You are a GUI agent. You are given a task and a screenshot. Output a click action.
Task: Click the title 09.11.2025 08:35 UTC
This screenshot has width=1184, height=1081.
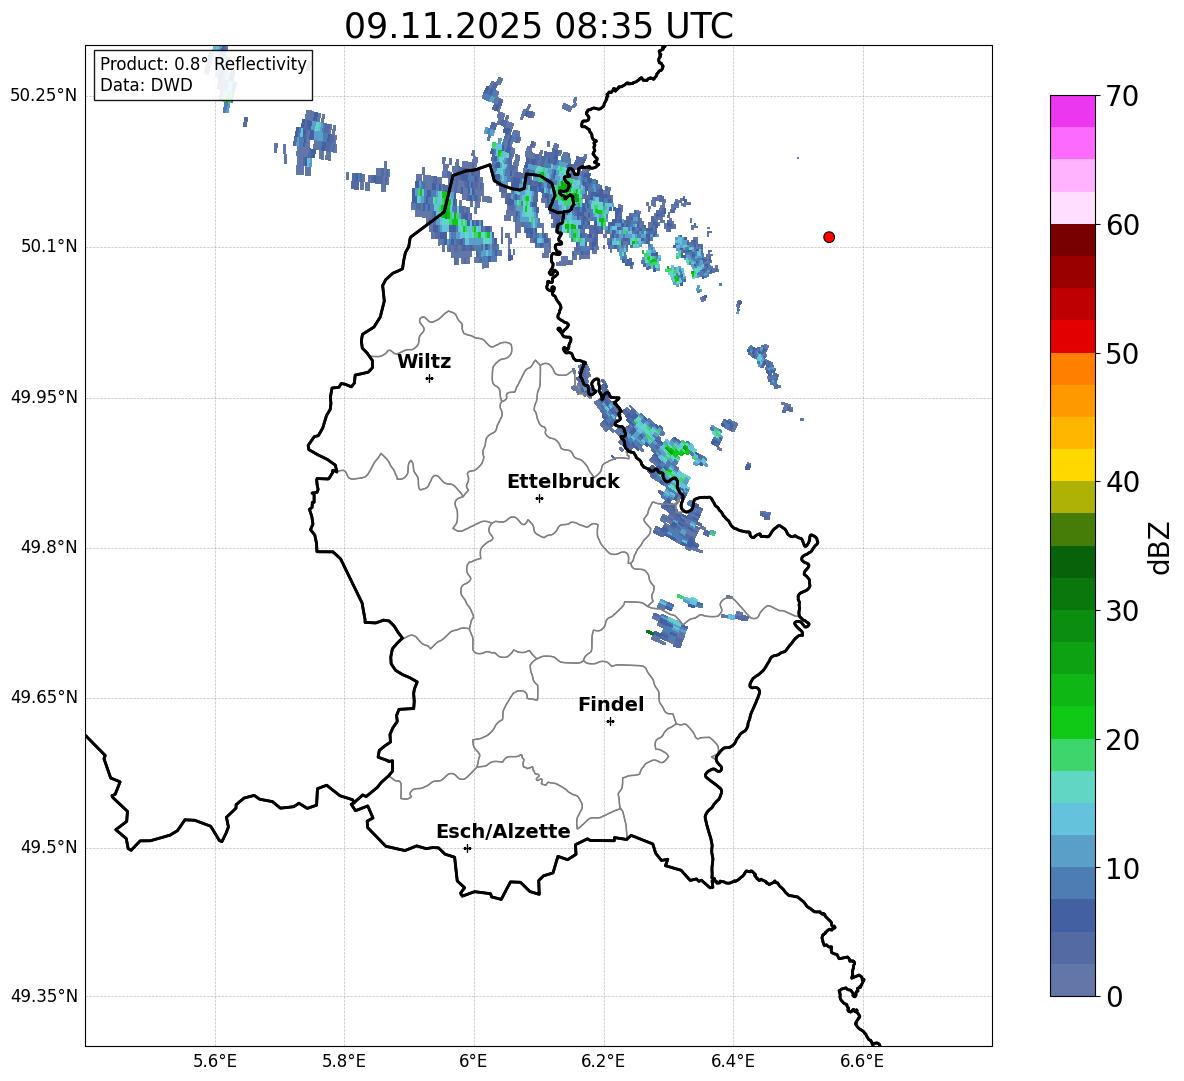coord(538,26)
